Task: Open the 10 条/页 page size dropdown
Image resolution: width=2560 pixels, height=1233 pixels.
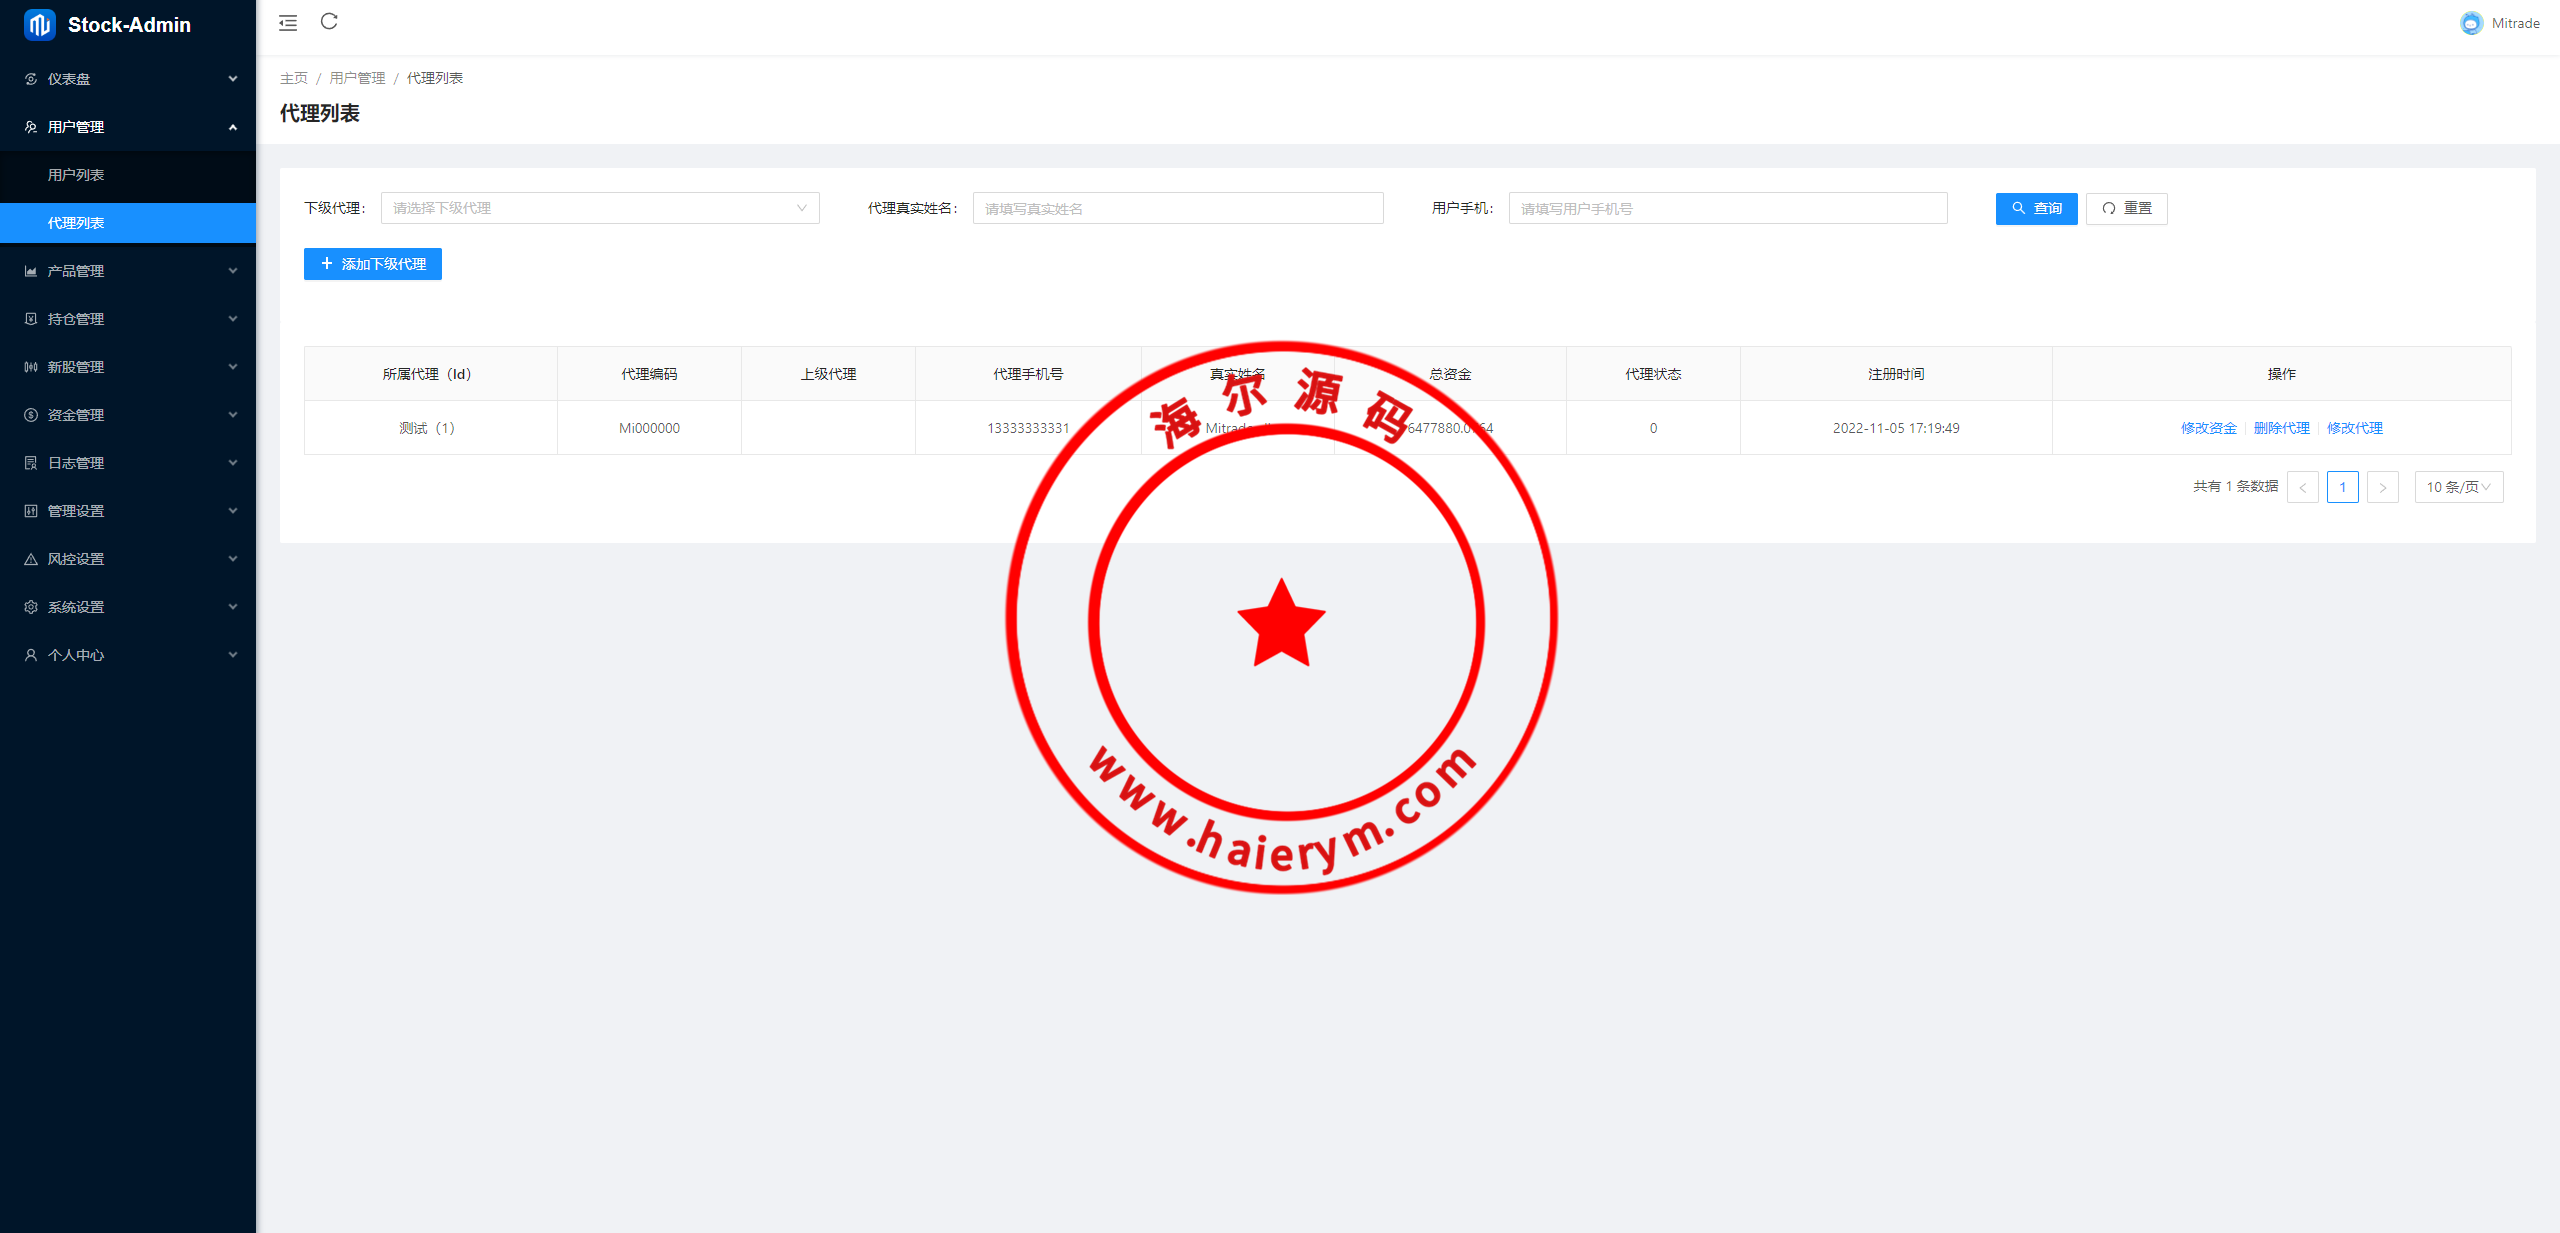Action: click(2458, 487)
